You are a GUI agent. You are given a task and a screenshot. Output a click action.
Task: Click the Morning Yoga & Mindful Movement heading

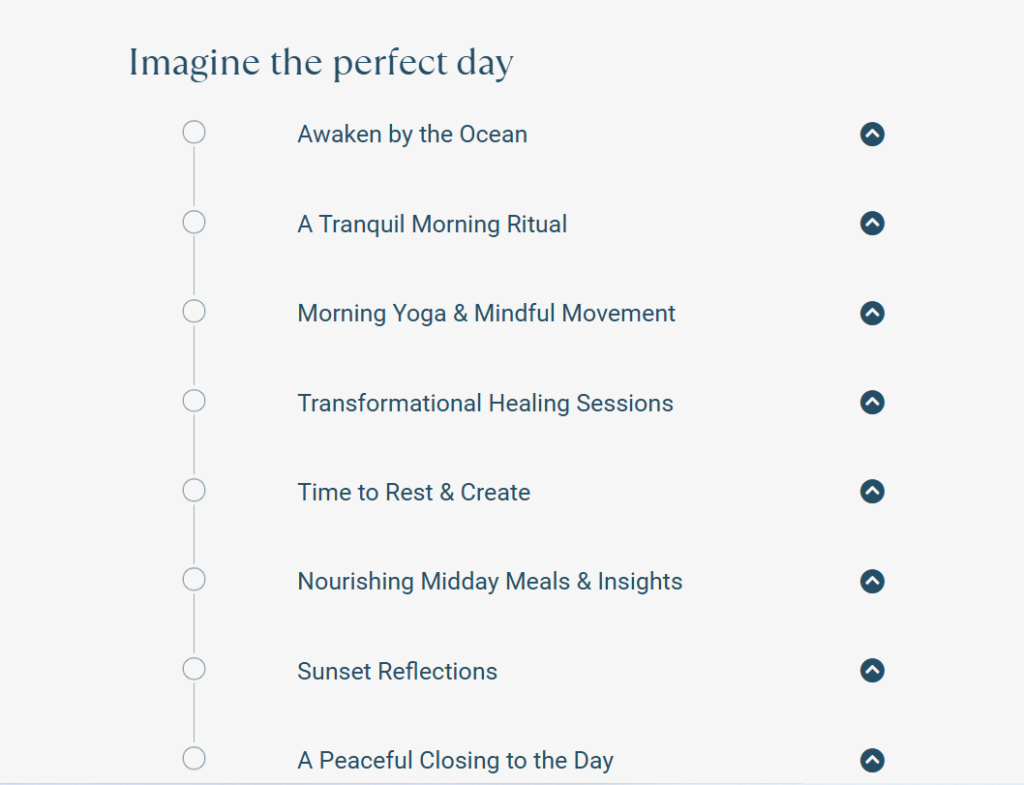(x=486, y=313)
